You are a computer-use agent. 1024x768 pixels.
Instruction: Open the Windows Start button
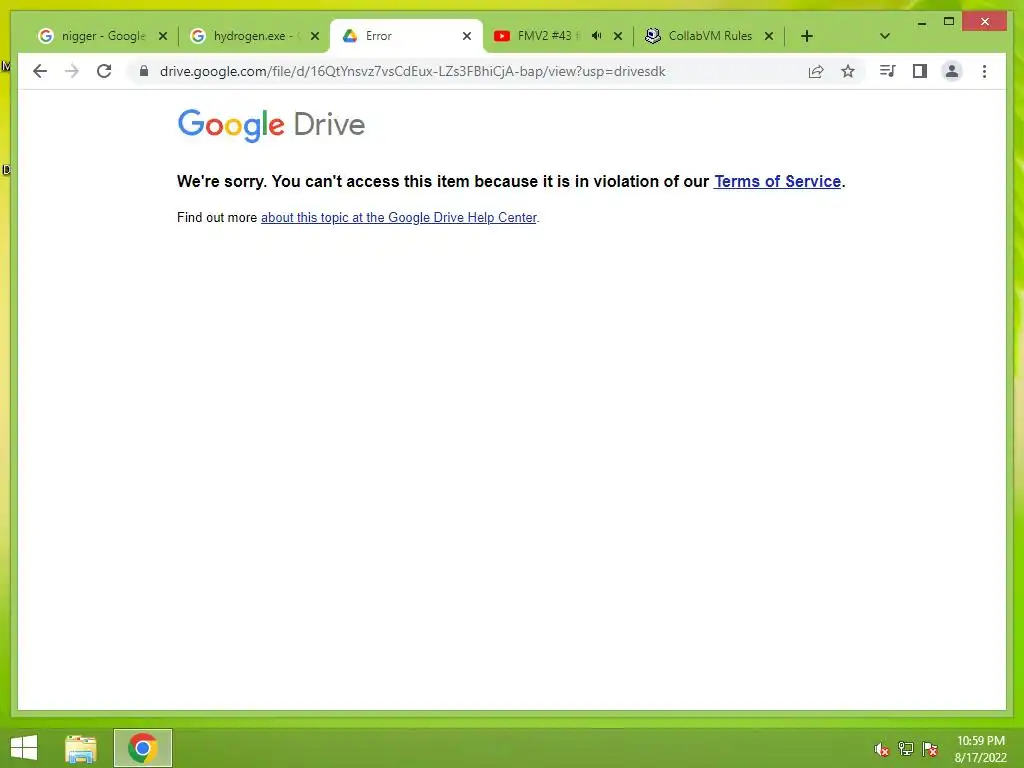(x=24, y=748)
